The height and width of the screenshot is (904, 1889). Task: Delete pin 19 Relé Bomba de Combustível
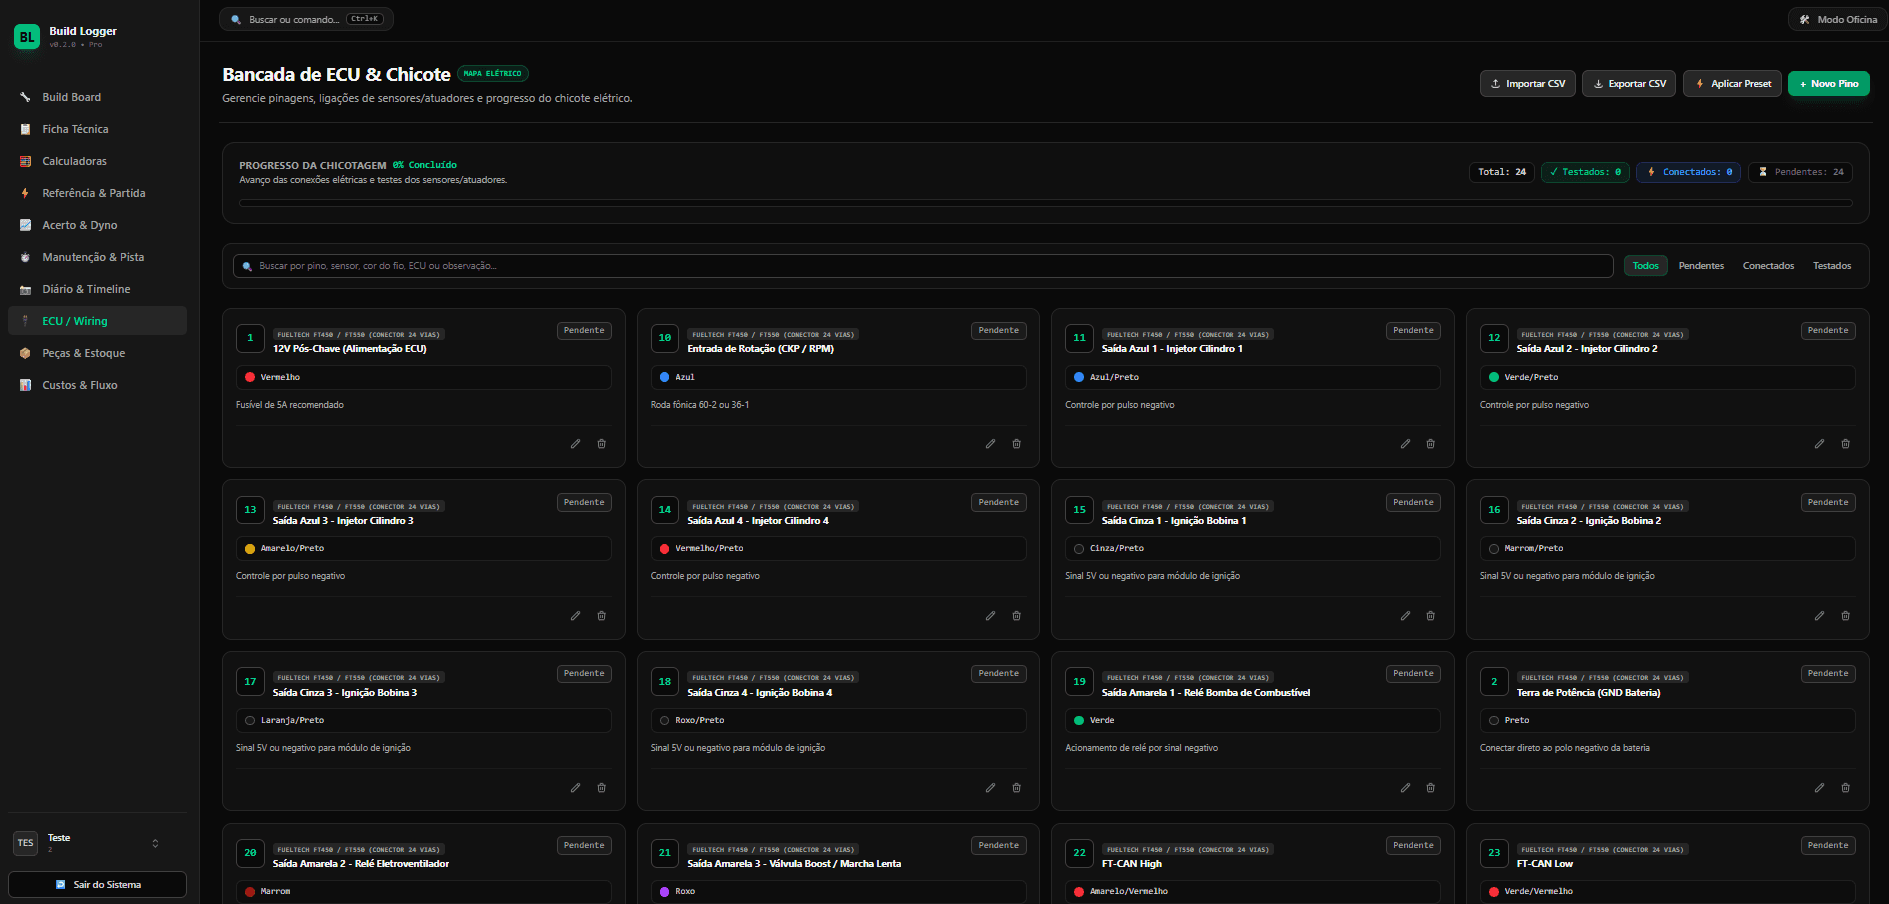tap(1431, 788)
